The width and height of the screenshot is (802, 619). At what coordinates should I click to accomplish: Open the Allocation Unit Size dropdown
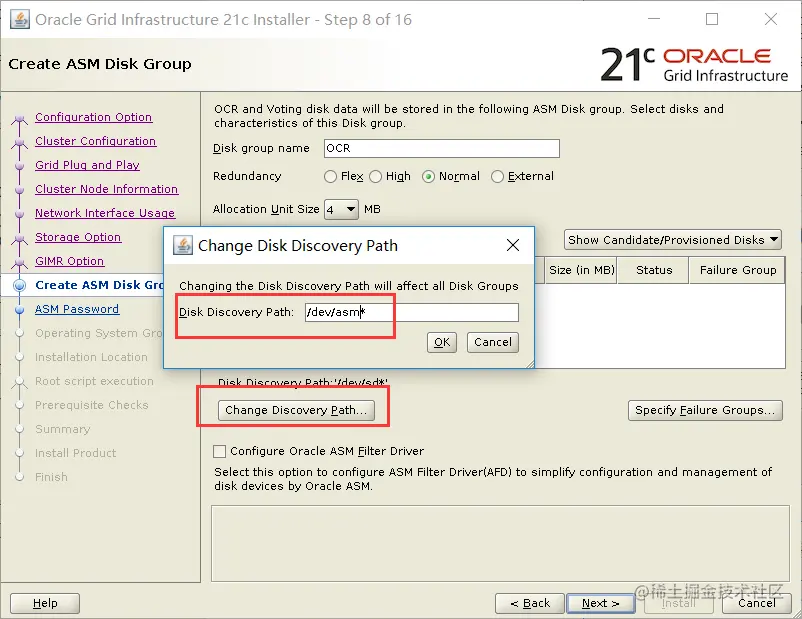pos(341,209)
